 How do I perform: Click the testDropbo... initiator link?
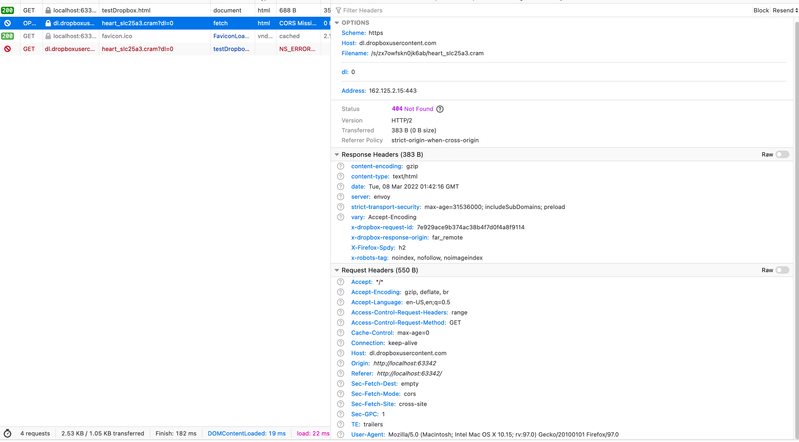point(231,49)
